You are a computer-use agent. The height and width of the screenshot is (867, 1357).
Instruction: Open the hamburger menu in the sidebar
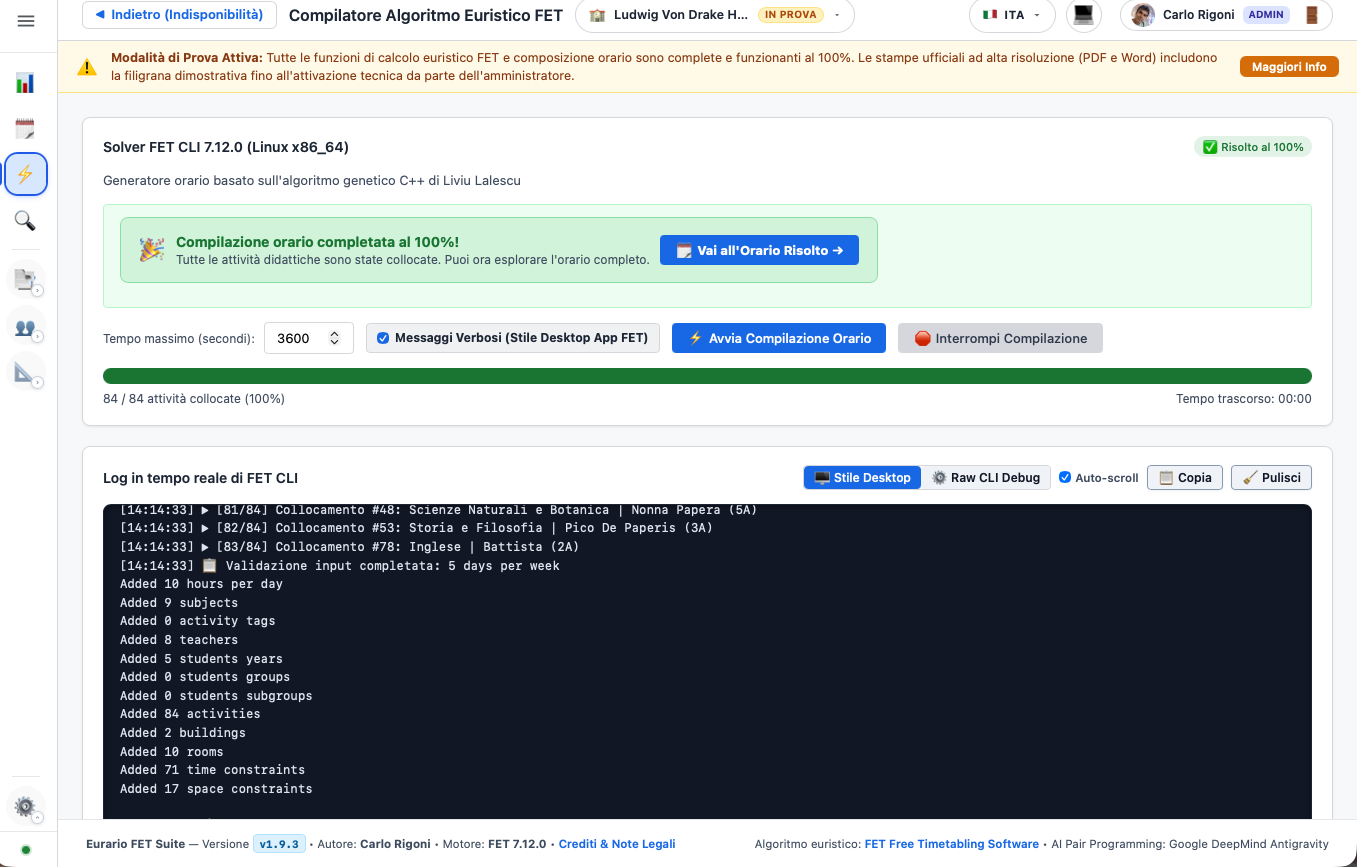[x=25, y=21]
